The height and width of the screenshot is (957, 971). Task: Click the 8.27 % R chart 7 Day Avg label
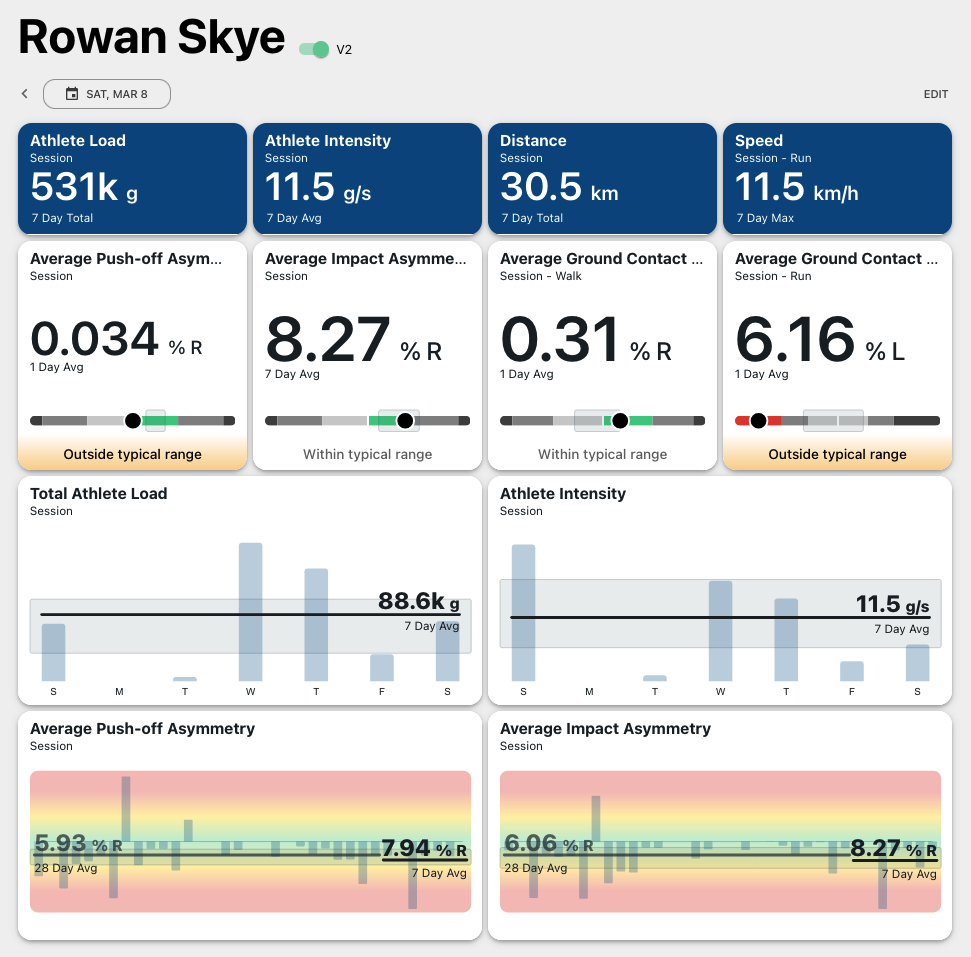pos(894,858)
